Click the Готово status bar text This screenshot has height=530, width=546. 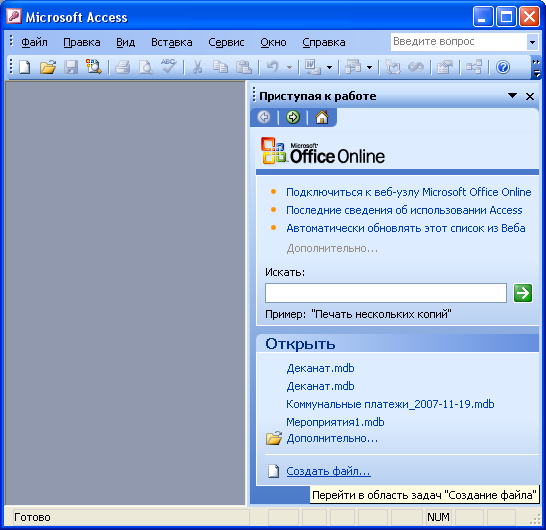(32, 517)
